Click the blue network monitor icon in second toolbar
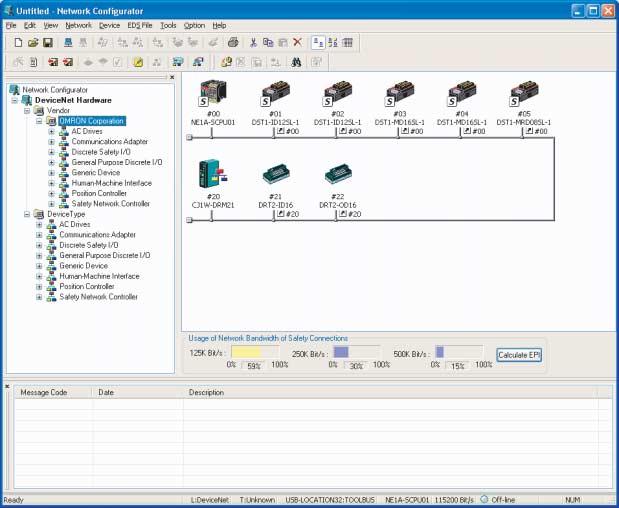 178,62
